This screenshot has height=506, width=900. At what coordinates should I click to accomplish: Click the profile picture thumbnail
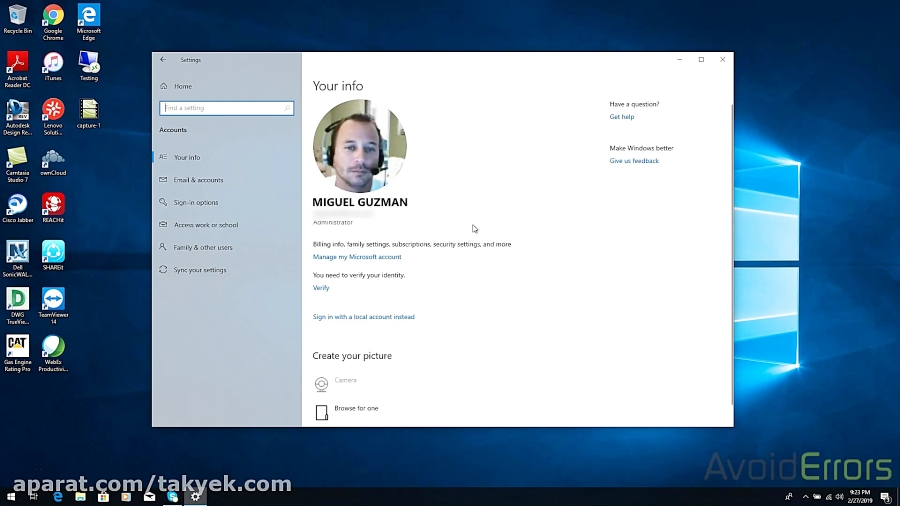coord(359,146)
